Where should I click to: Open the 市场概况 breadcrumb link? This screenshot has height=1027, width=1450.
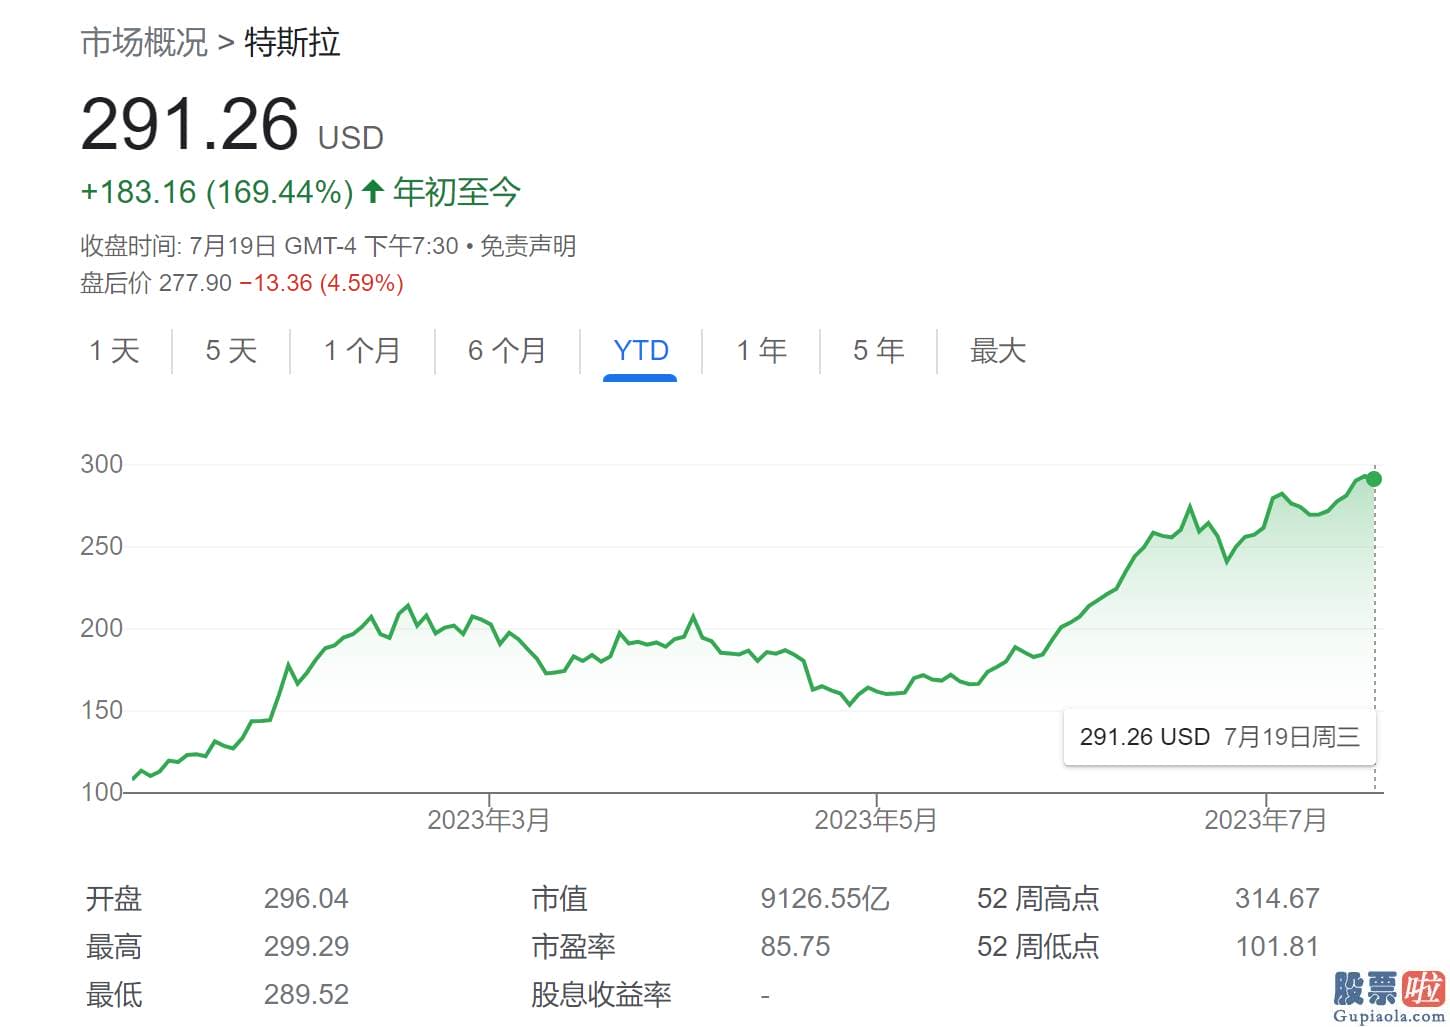pos(144,42)
